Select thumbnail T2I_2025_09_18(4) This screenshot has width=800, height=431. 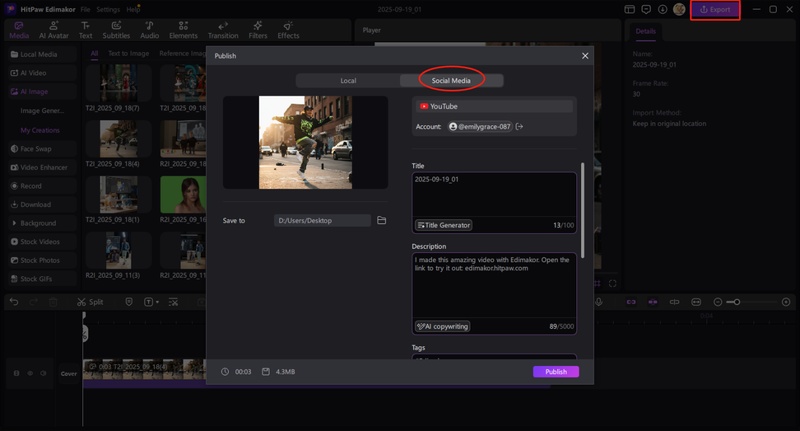coord(118,139)
